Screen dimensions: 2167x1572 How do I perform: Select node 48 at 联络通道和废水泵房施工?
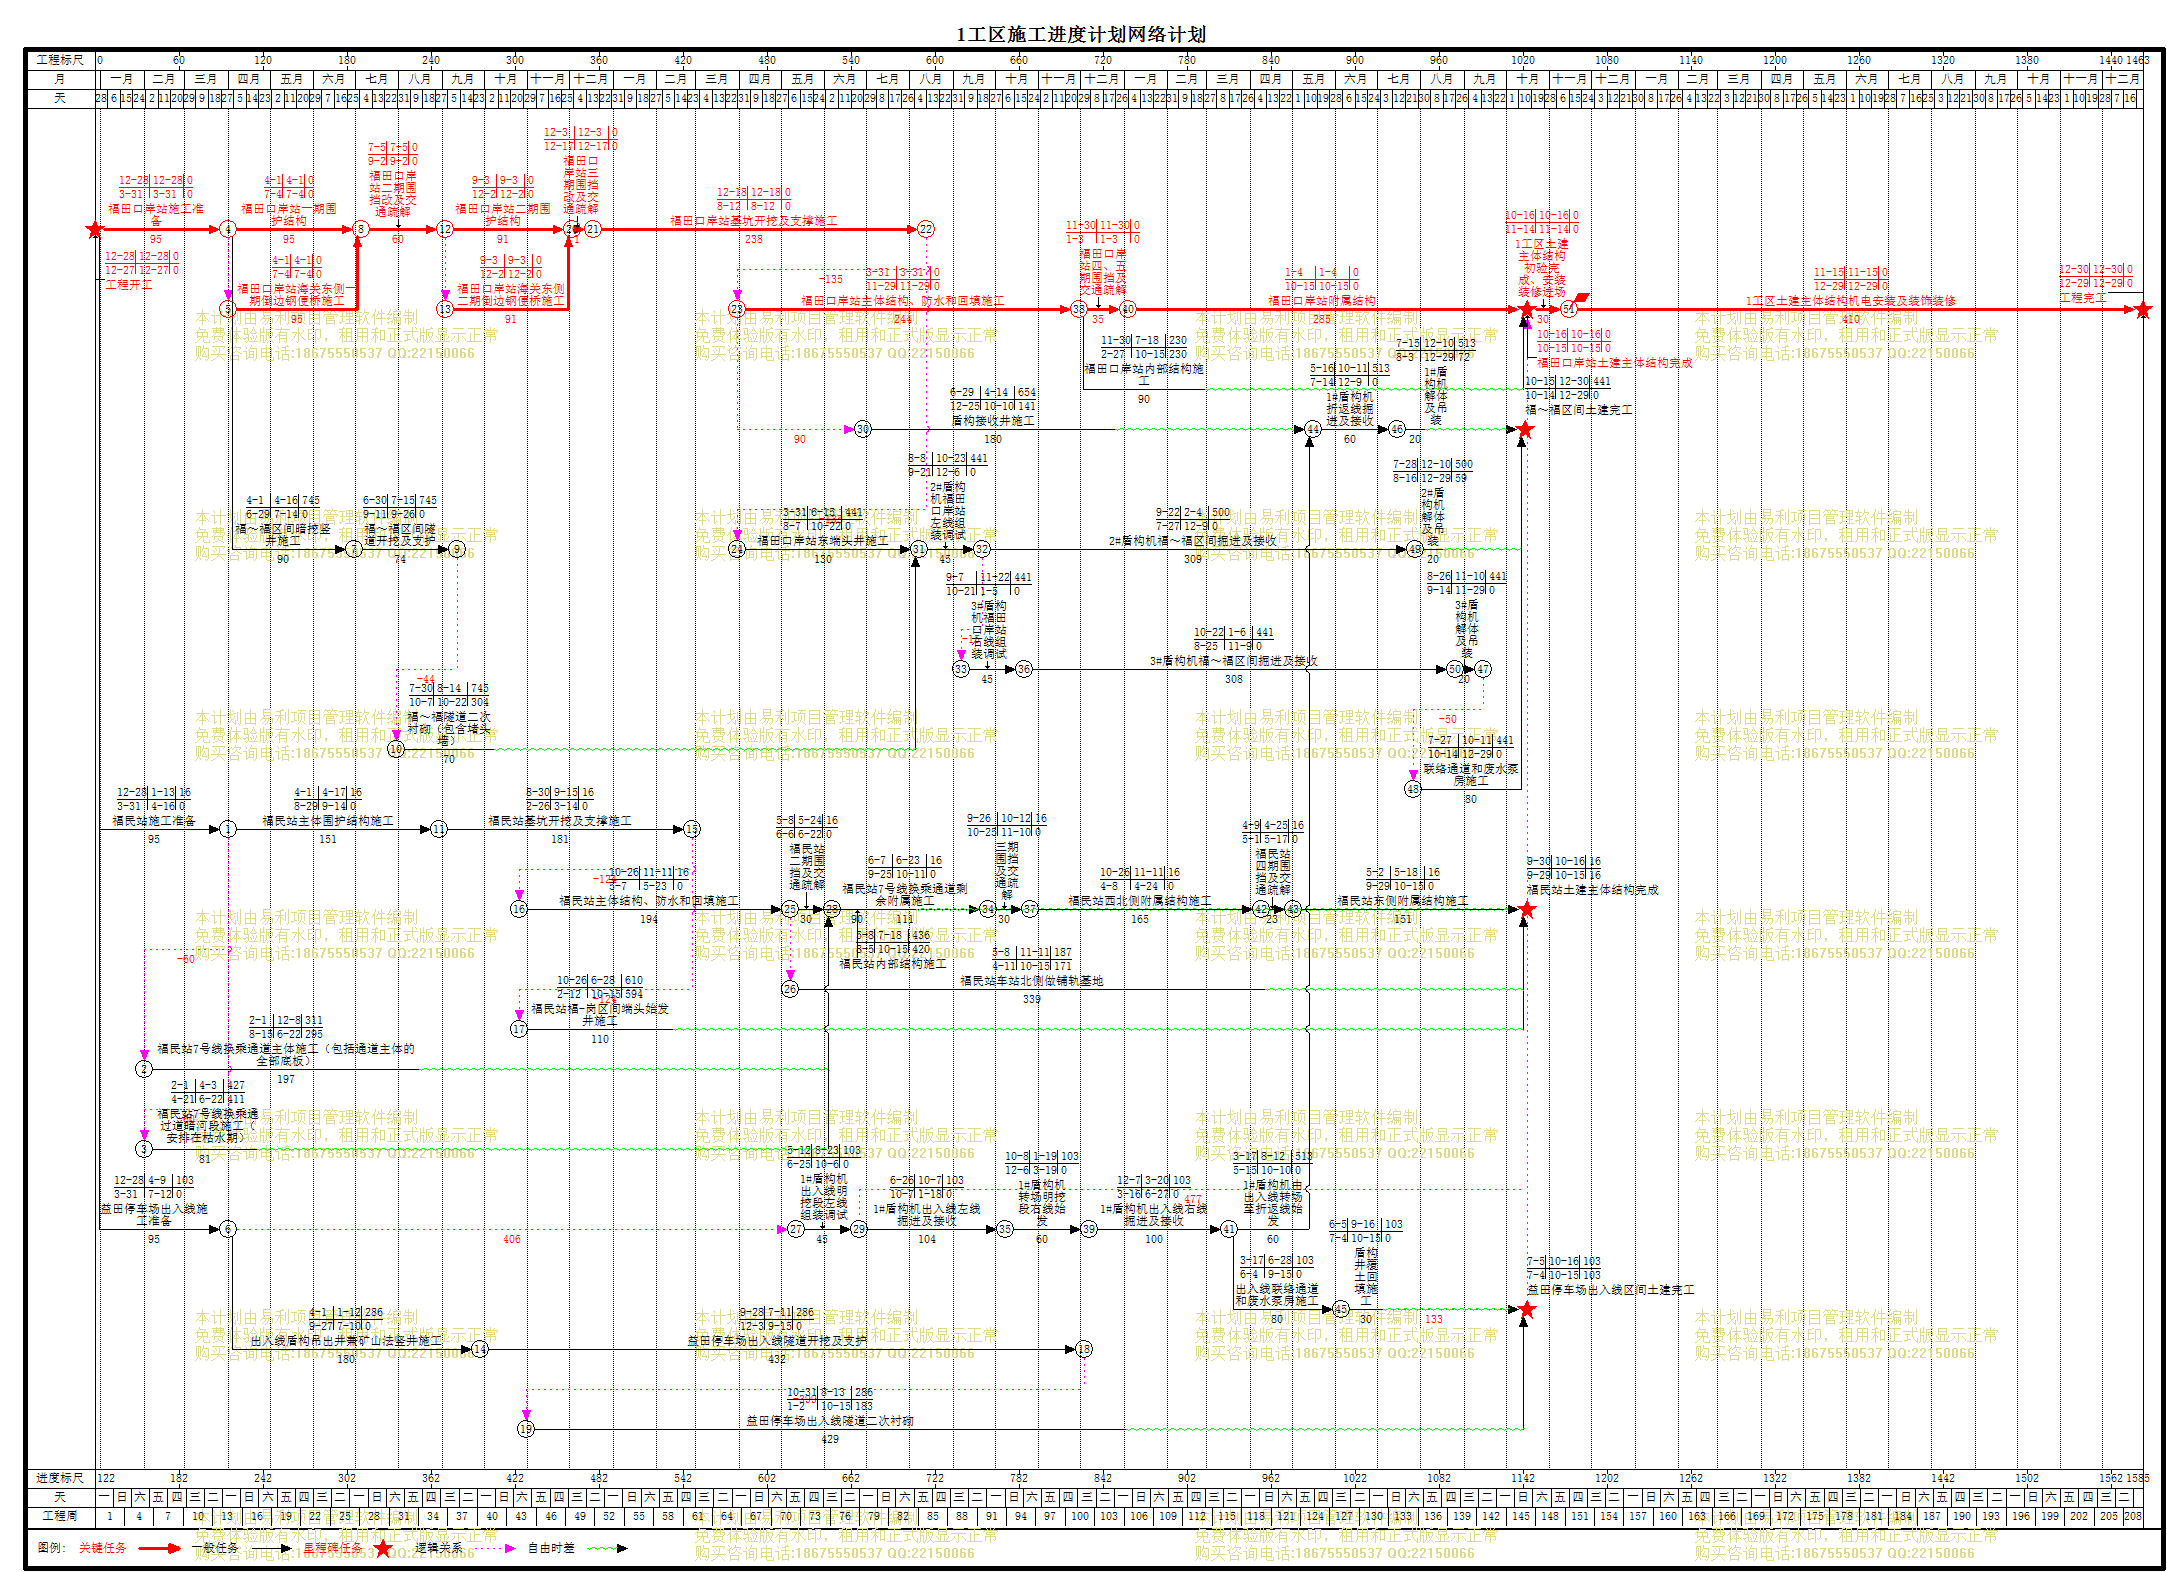coord(1413,789)
